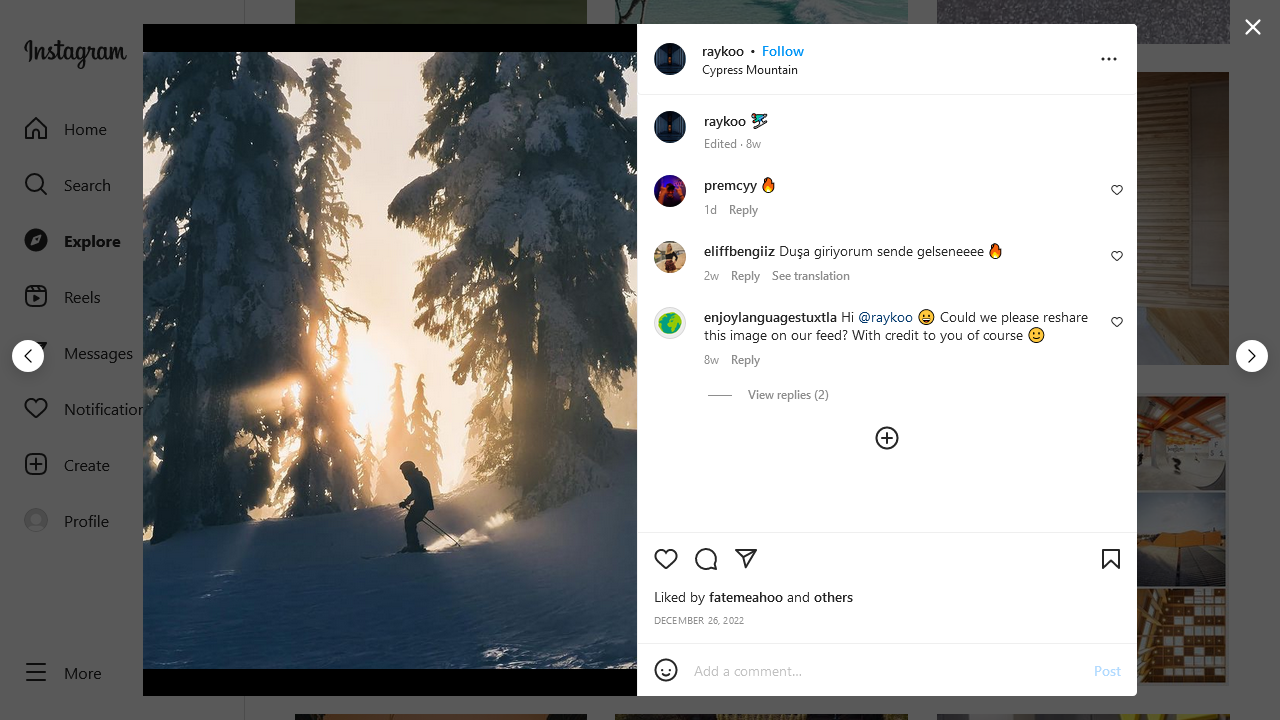This screenshot has width=1280, height=720.
Task: Follow raykoo
Action: click(783, 51)
